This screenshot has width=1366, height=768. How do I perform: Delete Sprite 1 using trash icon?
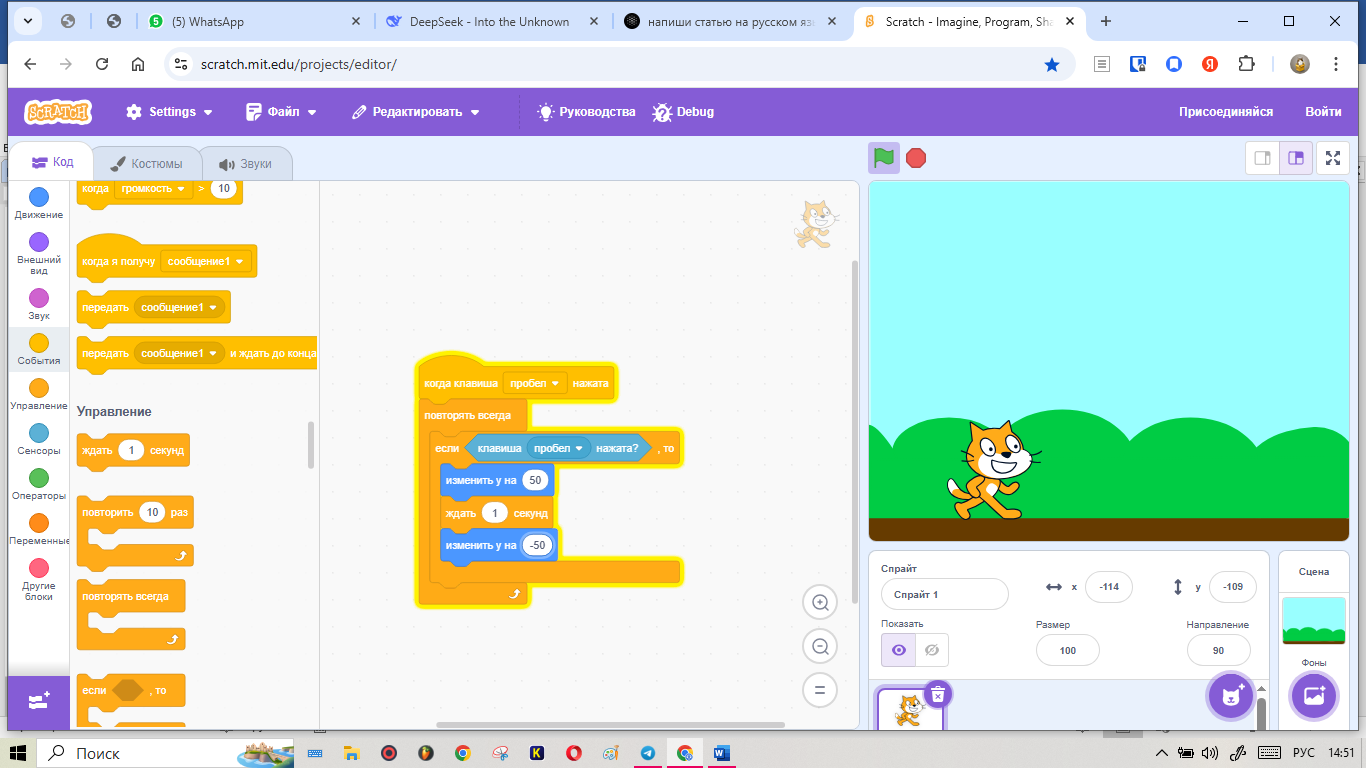pyautogui.click(x=937, y=693)
